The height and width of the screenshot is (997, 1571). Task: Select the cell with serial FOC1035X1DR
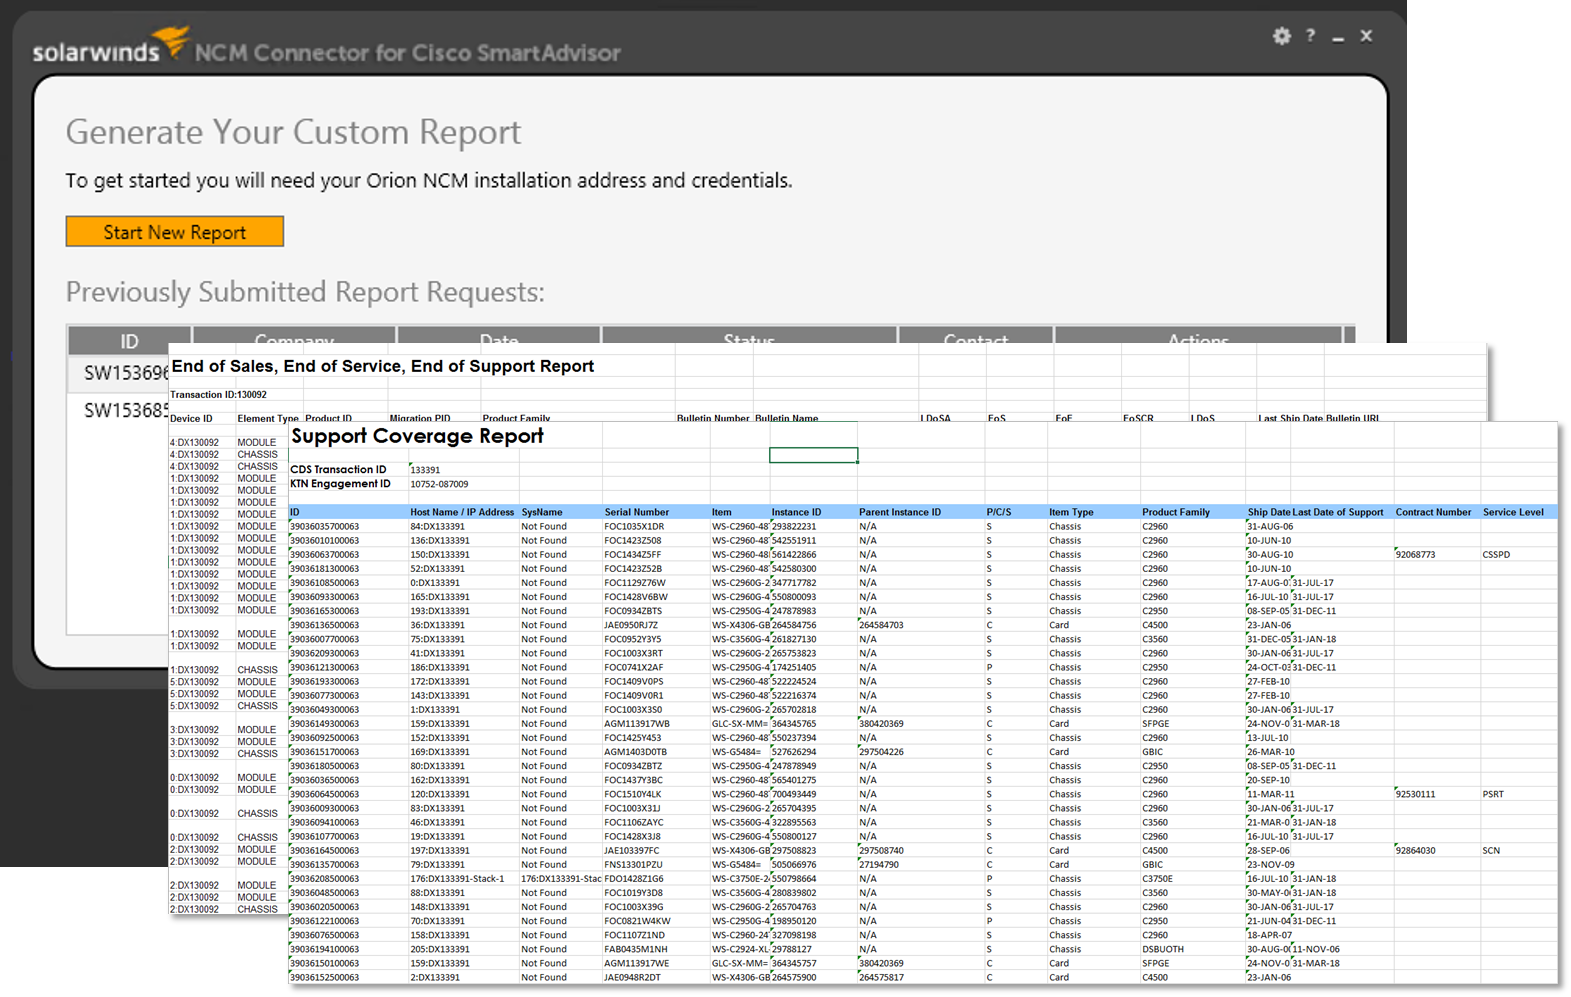634,526
